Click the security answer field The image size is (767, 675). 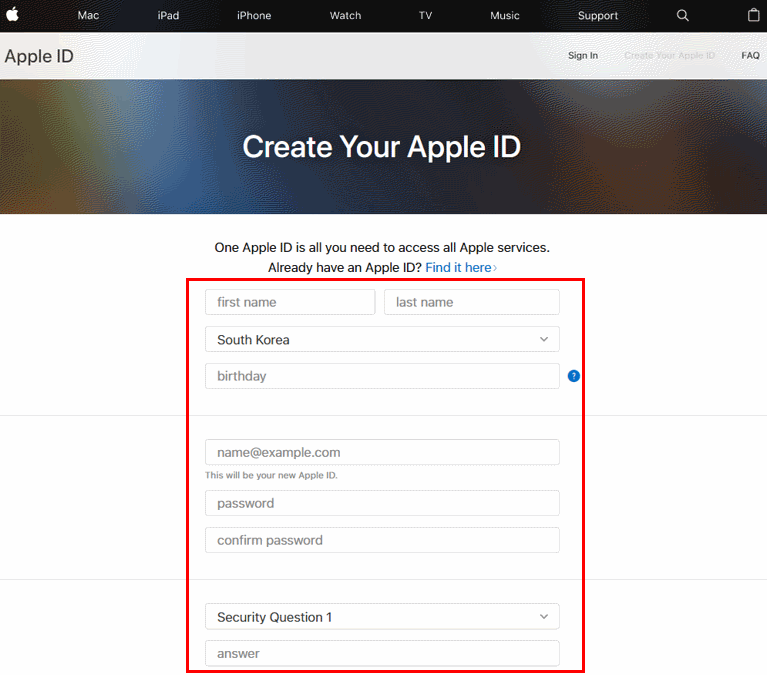click(382, 653)
